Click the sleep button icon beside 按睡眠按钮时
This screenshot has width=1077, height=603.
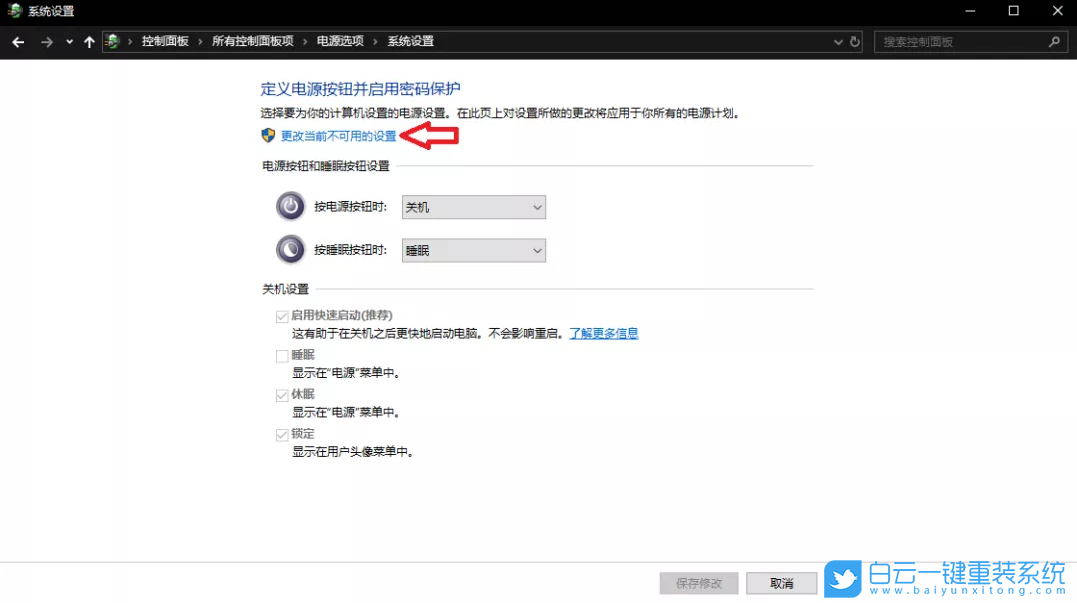(x=290, y=249)
